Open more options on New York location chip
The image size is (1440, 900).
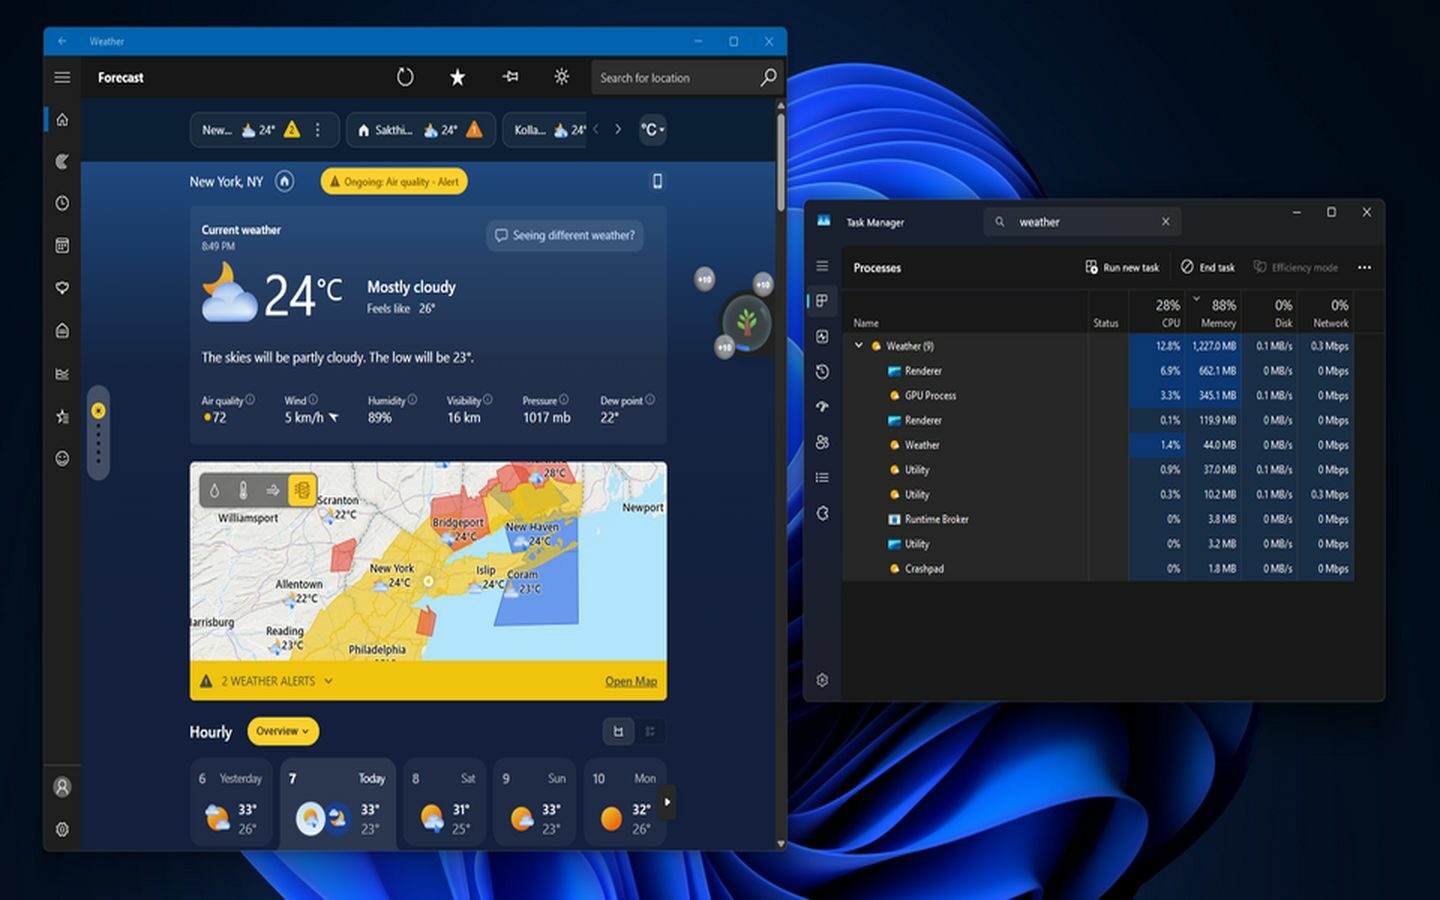pyautogui.click(x=318, y=130)
